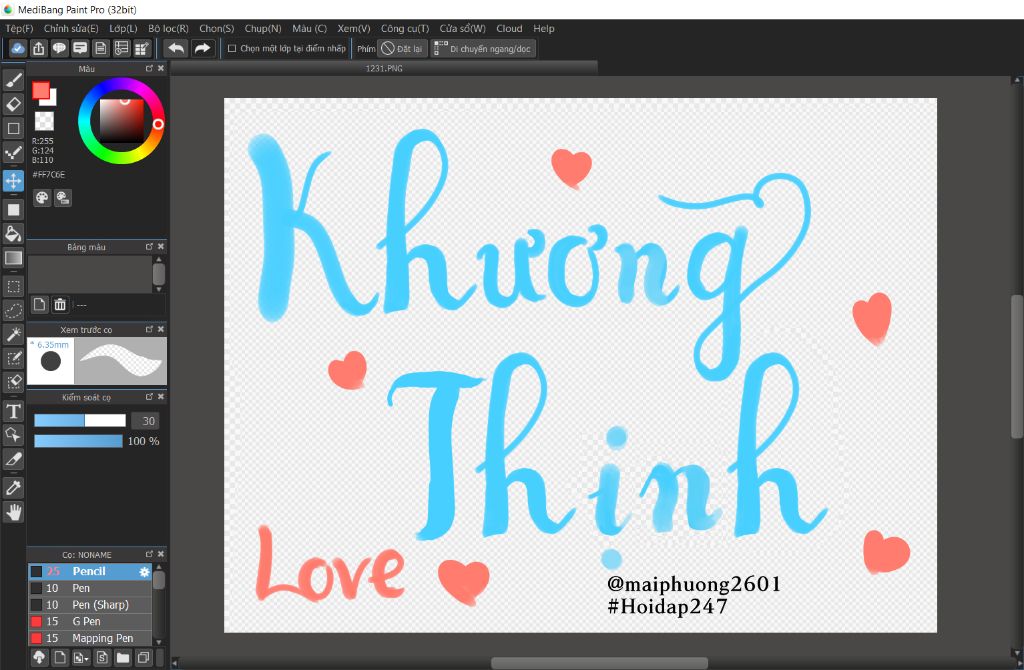Select the Move tool

[13, 181]
